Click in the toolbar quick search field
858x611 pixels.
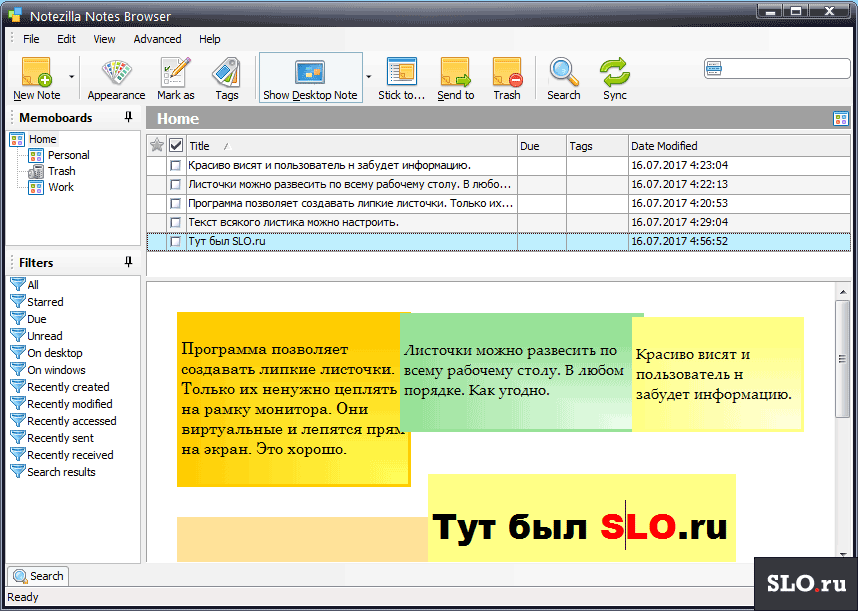[777, 69]
